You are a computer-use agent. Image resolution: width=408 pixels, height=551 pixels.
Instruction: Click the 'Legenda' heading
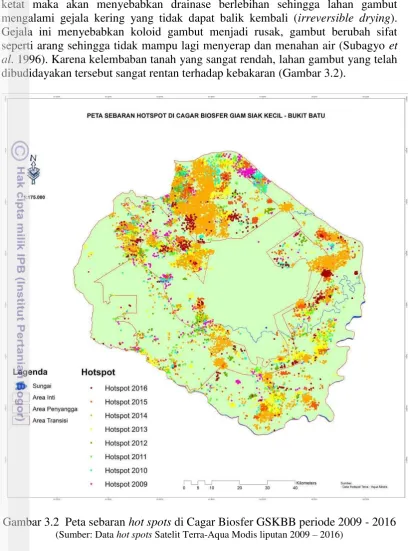[x=30, y=372]
